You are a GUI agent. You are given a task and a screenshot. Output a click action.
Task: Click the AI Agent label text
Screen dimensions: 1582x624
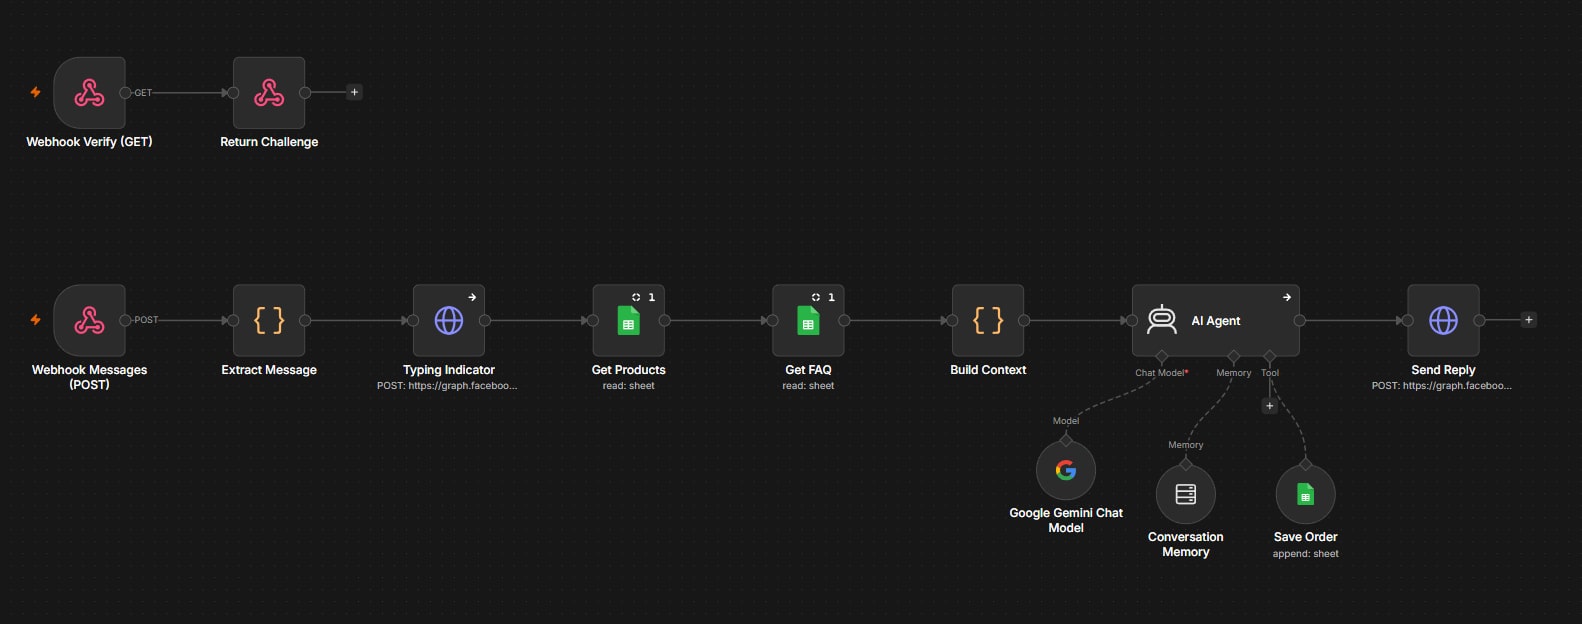point(1215,321)
